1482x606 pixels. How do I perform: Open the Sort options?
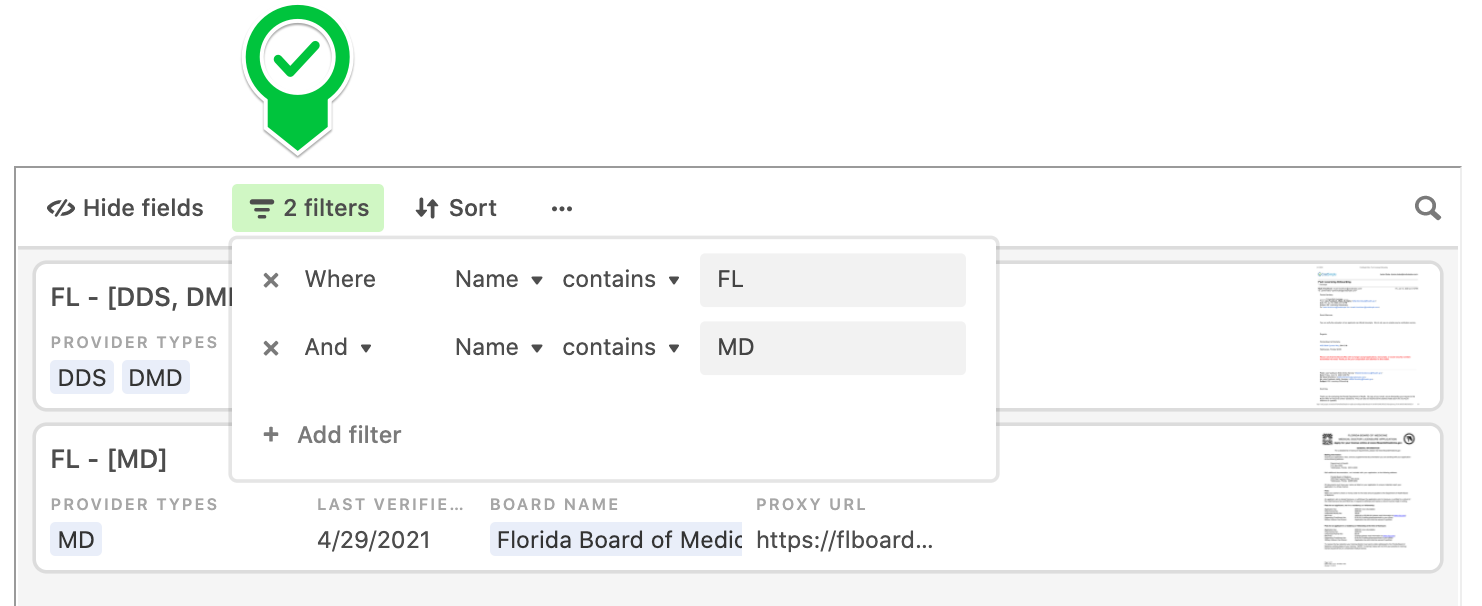pyautogui.click(x=456, y=208)
